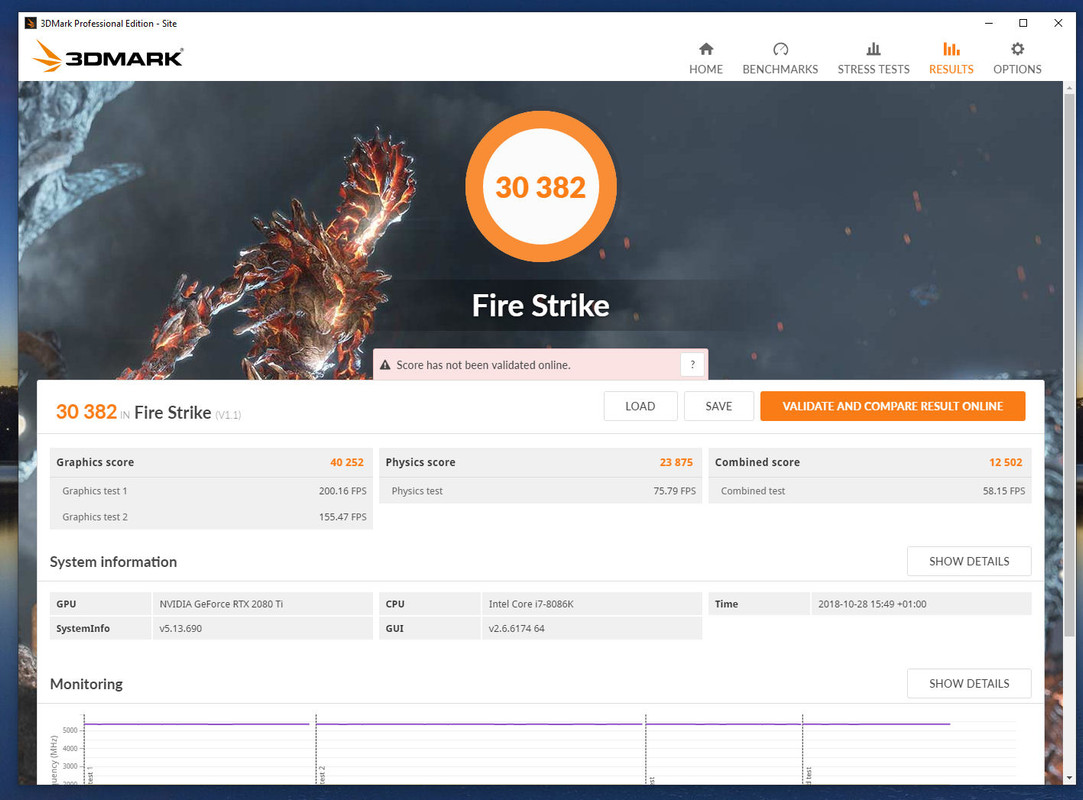Click SystemInfo value v5.13.690
The height and width of the screenshot is (800, 1083).
[180, 629]
